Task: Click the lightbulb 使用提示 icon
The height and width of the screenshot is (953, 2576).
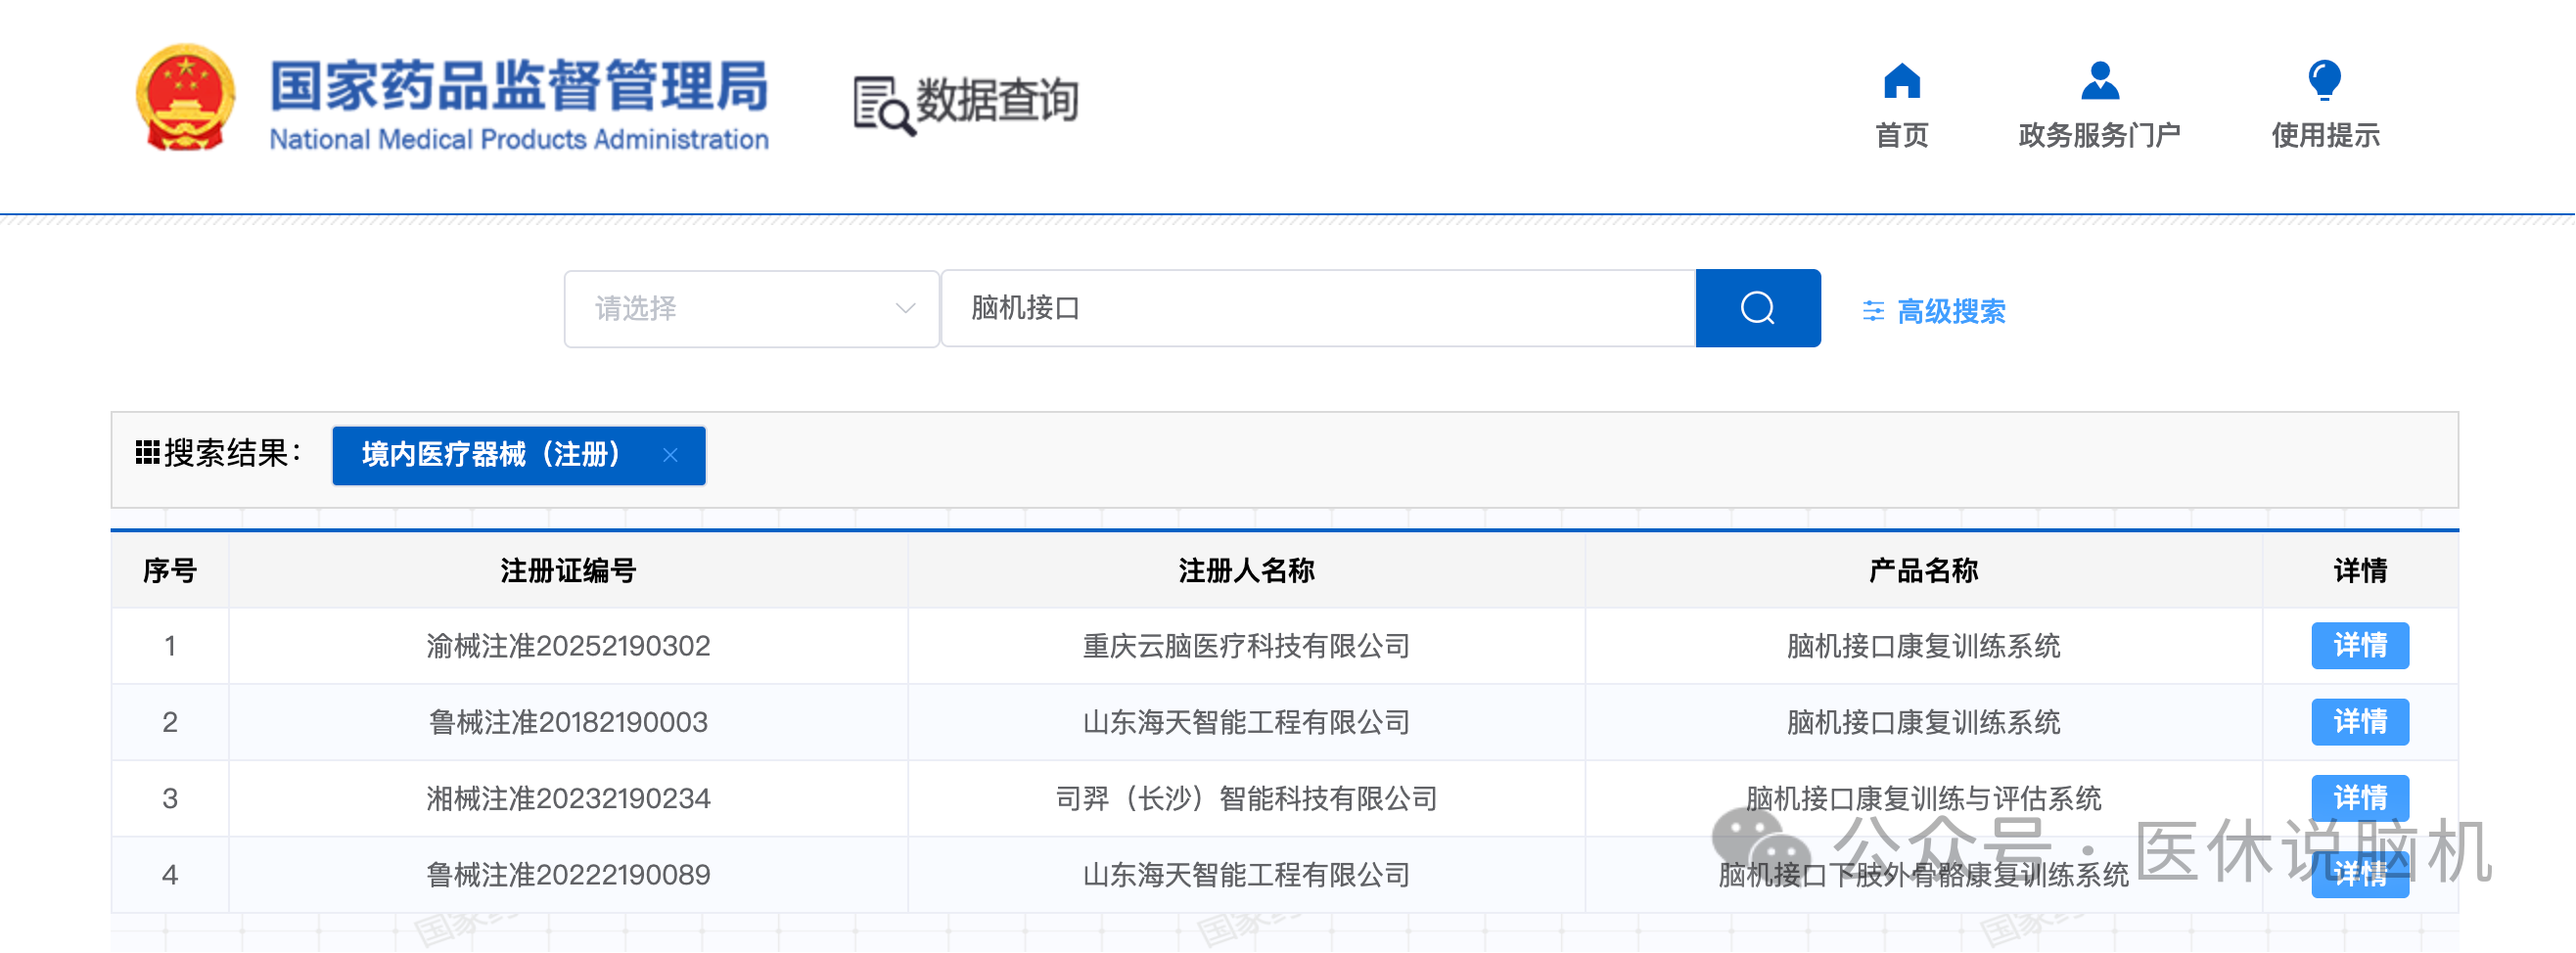Action: pos(2324,81)
